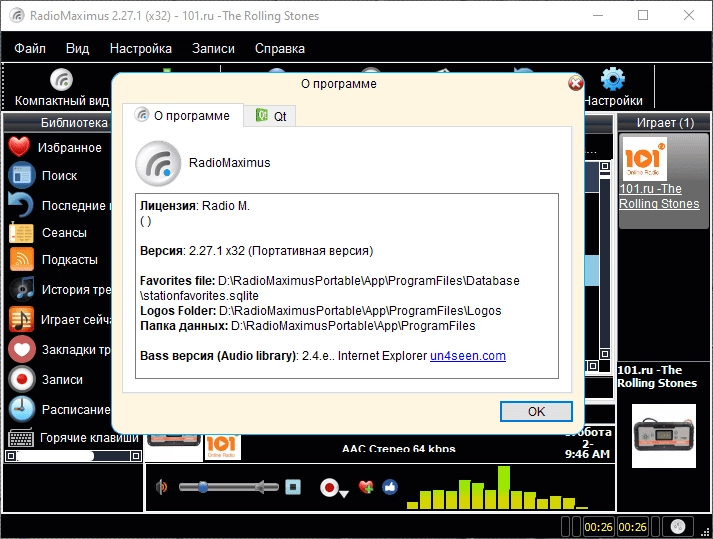Click the equalizer spectrum display
Screen dimensions: 713x539
click(497, 487)
